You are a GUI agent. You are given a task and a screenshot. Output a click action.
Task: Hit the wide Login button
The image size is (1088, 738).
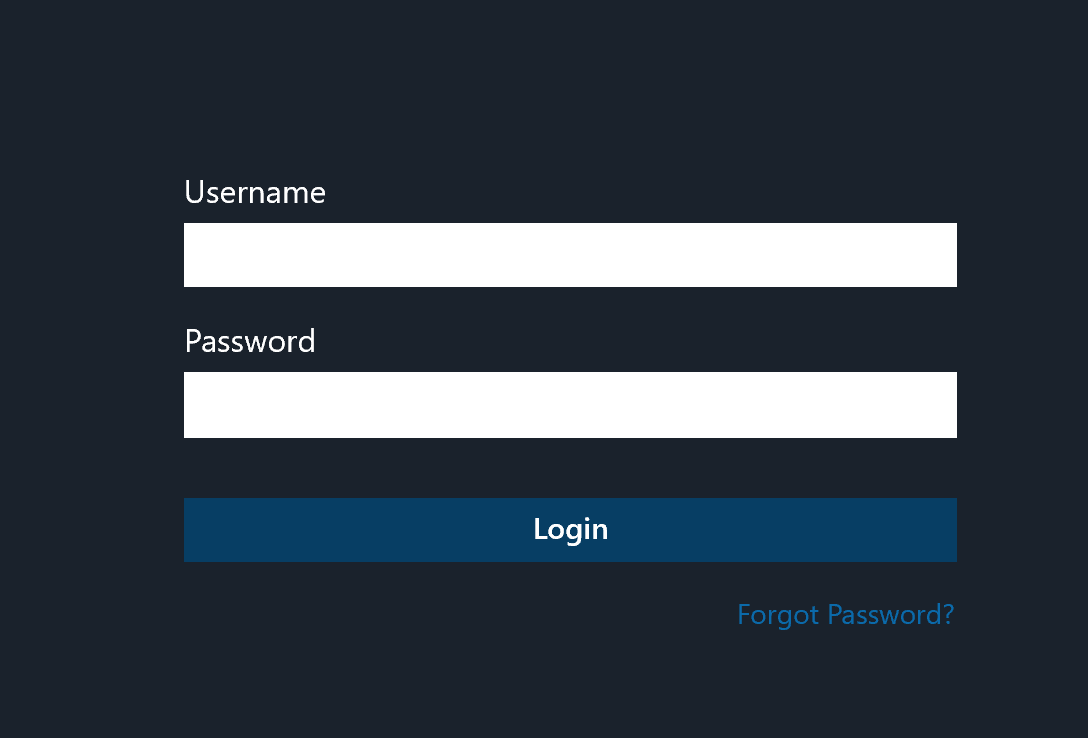(x=570, y=530)
